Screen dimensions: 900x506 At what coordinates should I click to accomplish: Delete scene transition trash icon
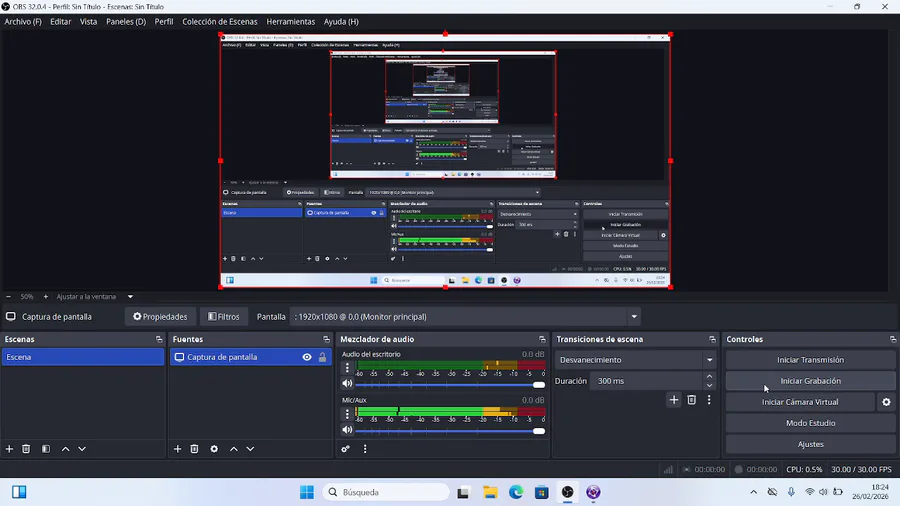click(x=692, y=400)
